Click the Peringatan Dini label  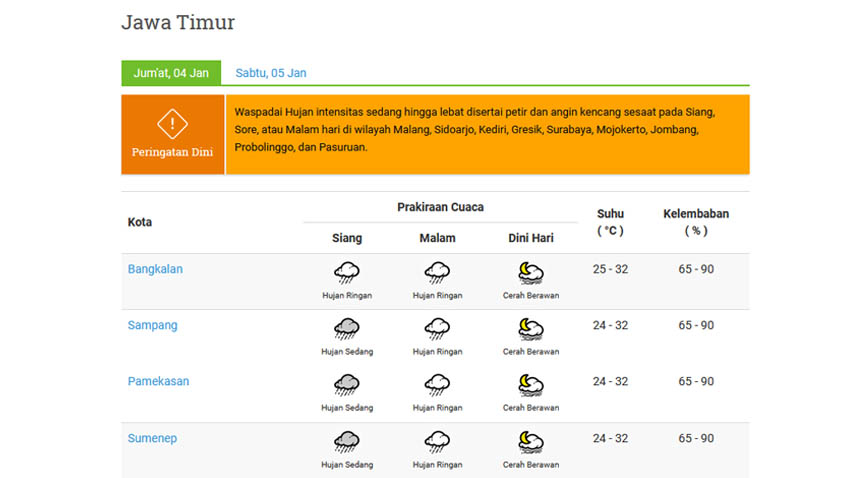point(172,152)
